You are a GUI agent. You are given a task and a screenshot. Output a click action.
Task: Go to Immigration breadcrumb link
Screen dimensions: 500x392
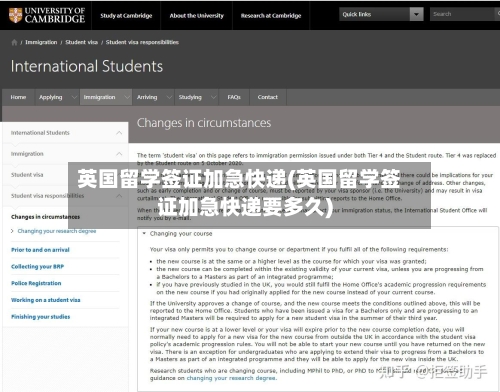coord(41,42)
